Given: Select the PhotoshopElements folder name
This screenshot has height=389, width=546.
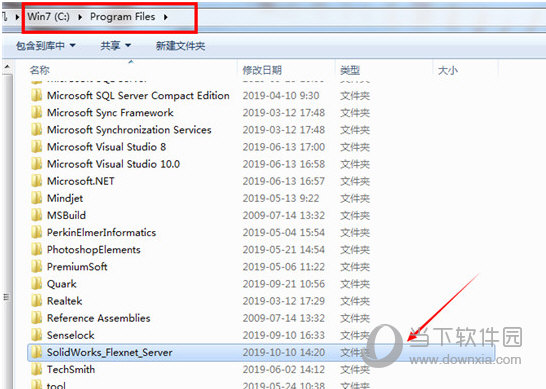Looking at the screenshot, I should coord(94,249).
